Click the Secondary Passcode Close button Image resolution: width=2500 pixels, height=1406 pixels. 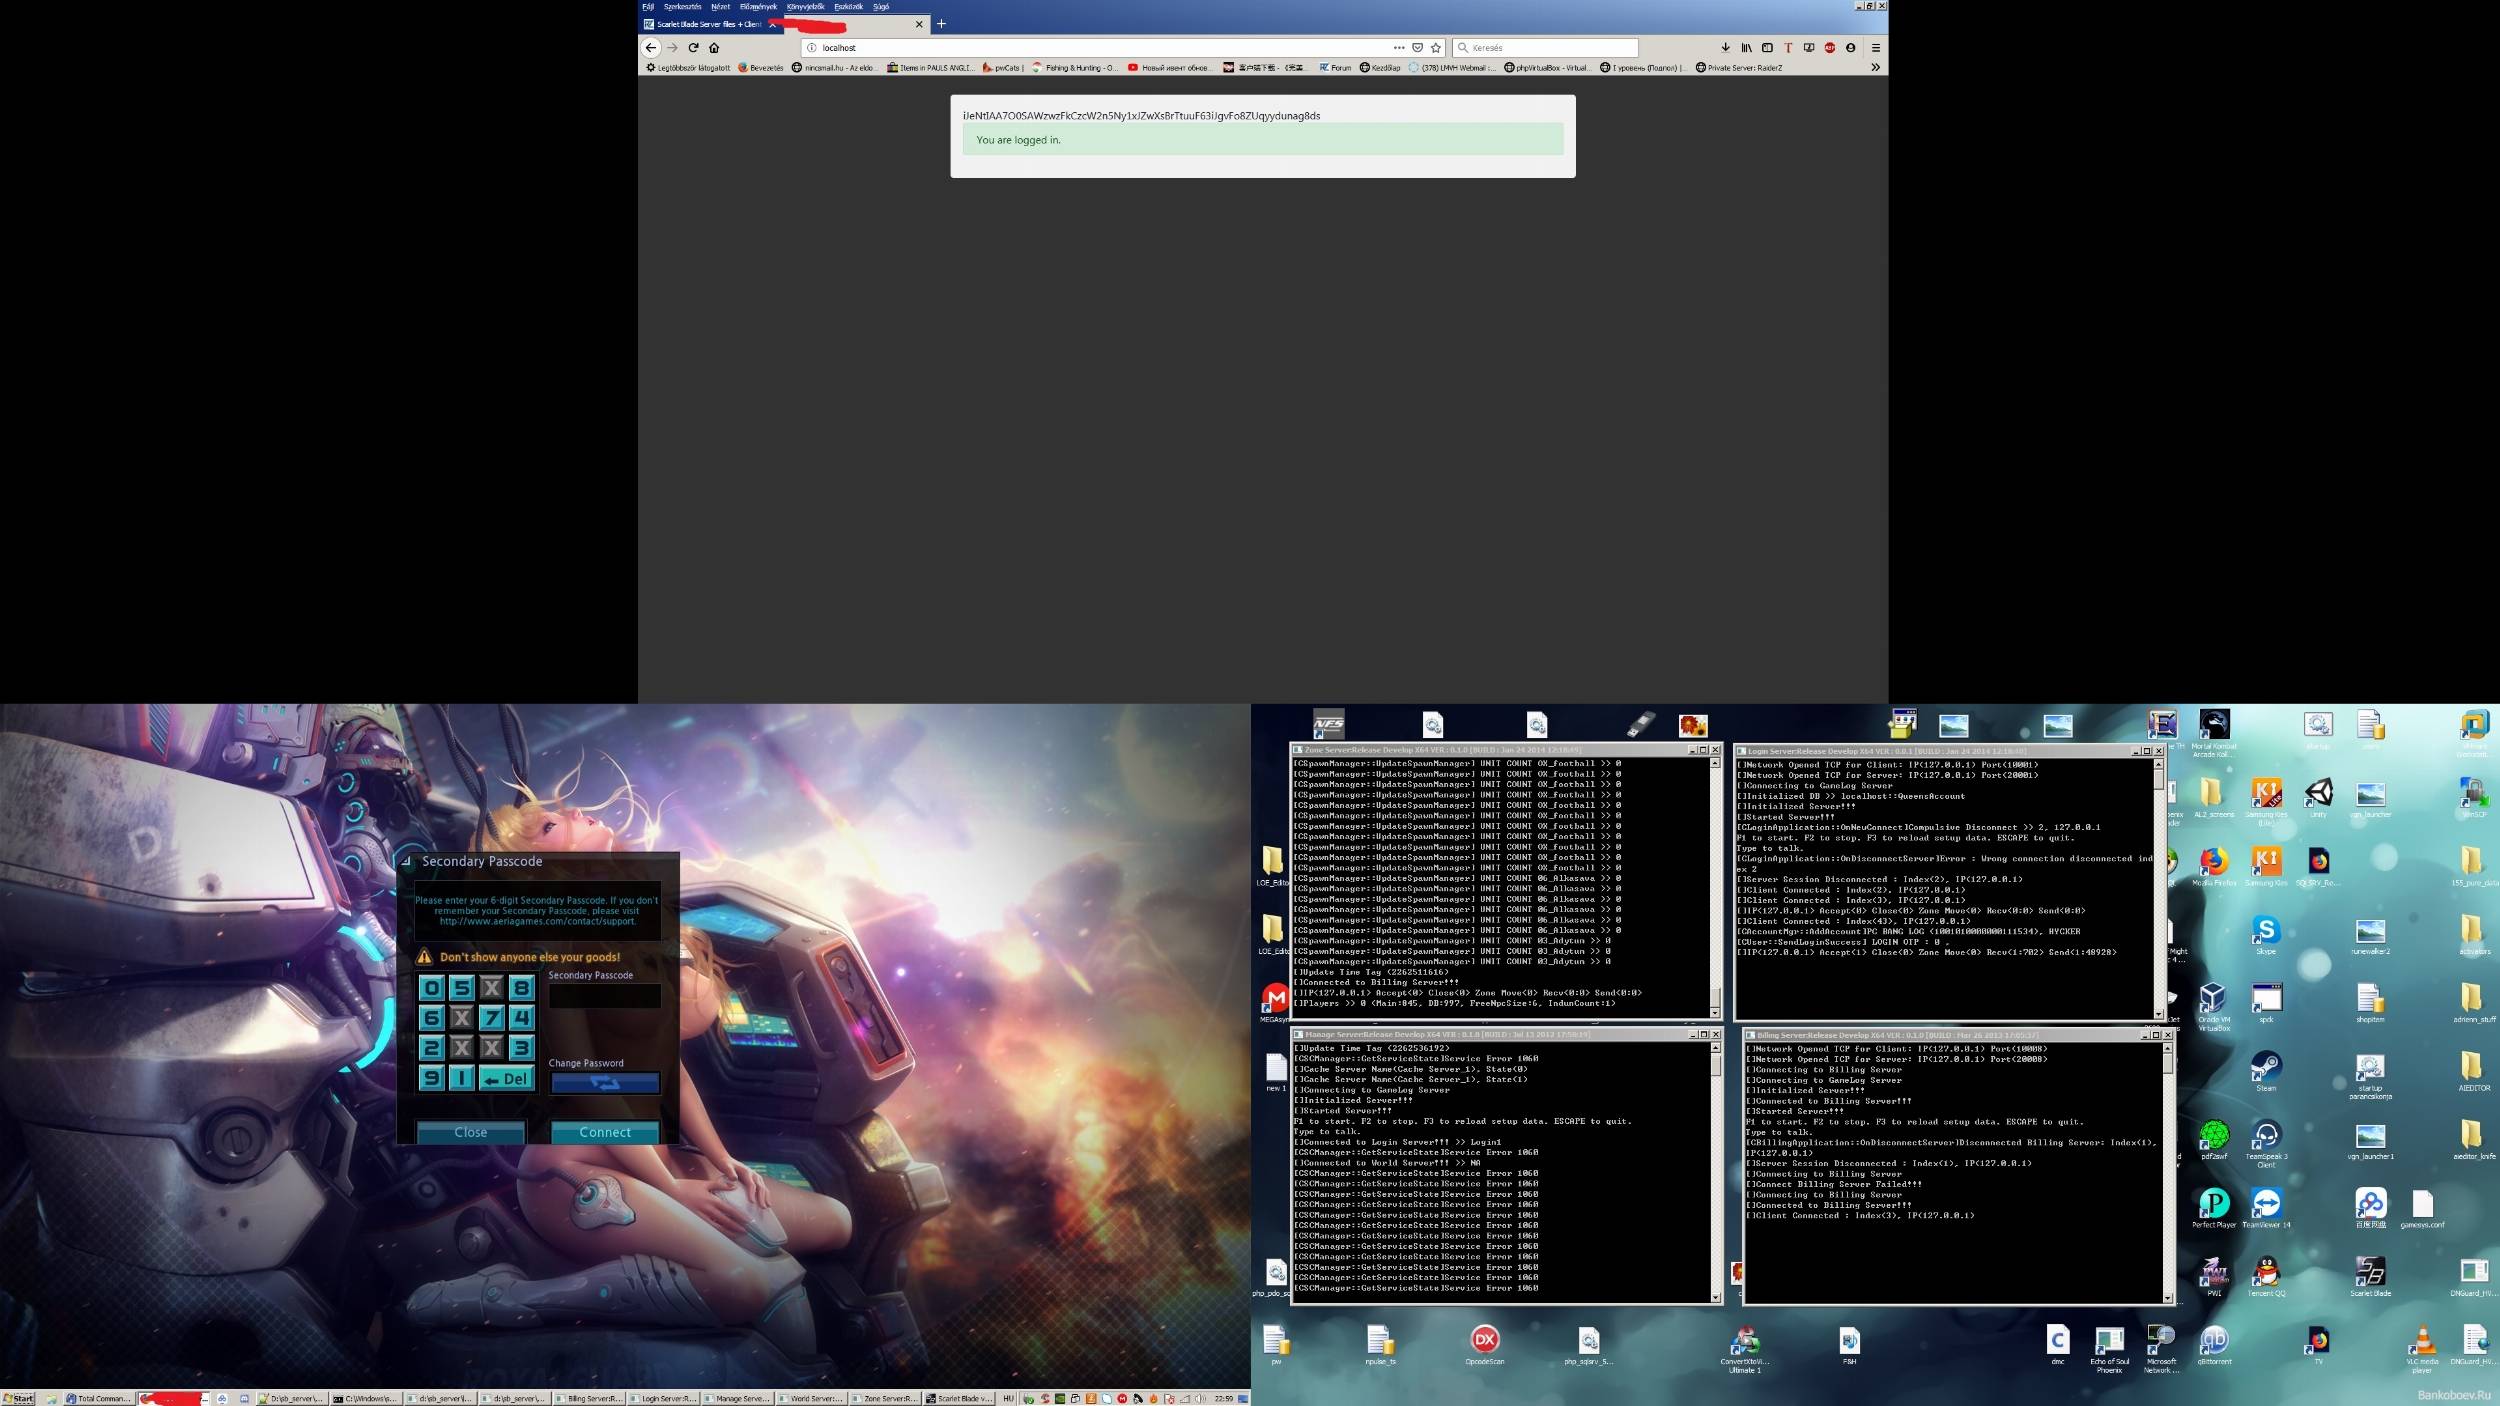472,1131
